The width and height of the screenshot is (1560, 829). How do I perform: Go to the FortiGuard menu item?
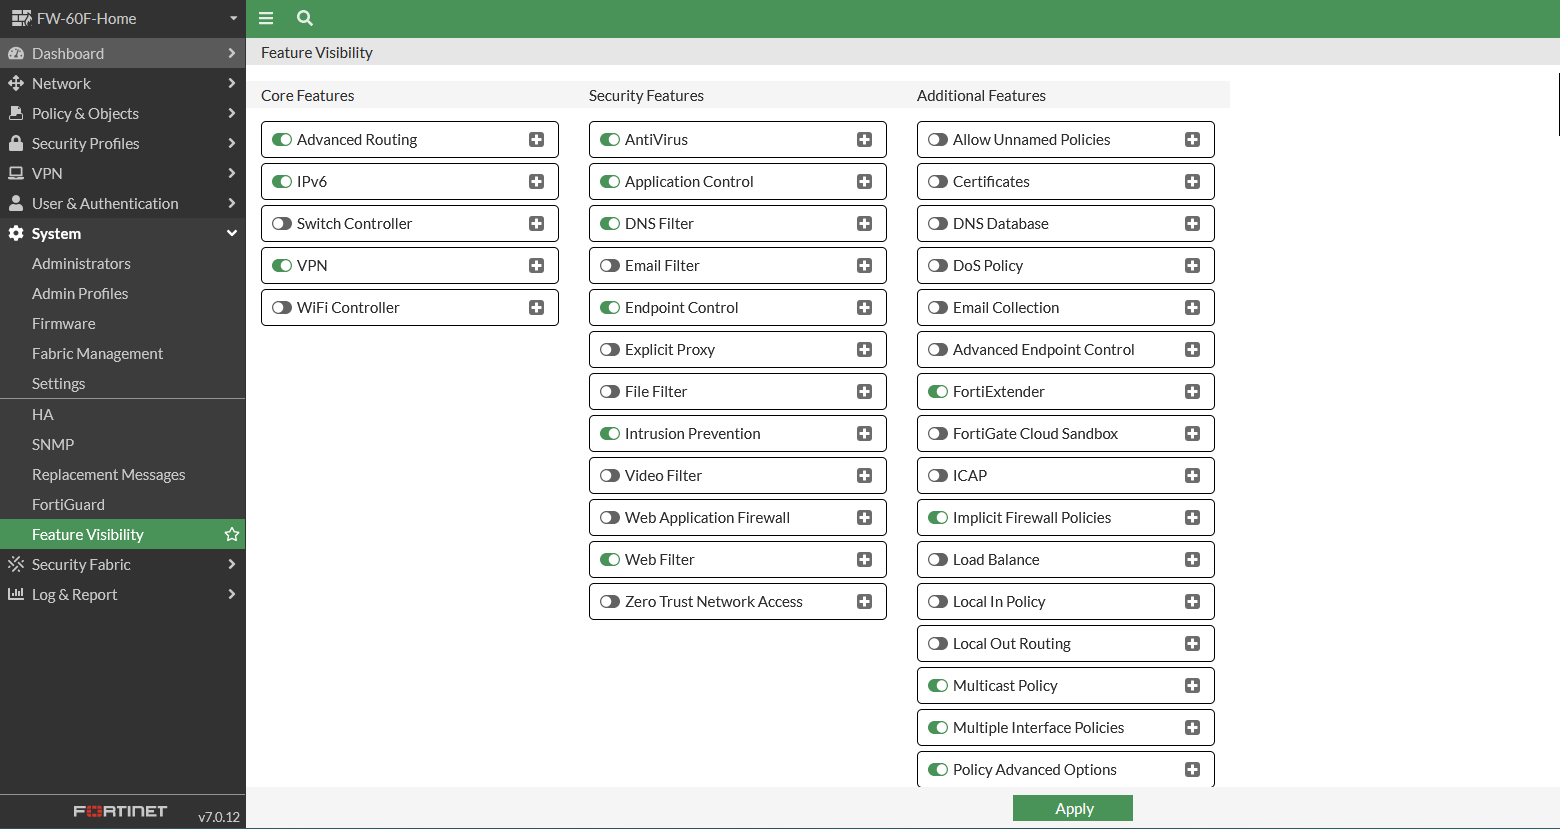68,505
